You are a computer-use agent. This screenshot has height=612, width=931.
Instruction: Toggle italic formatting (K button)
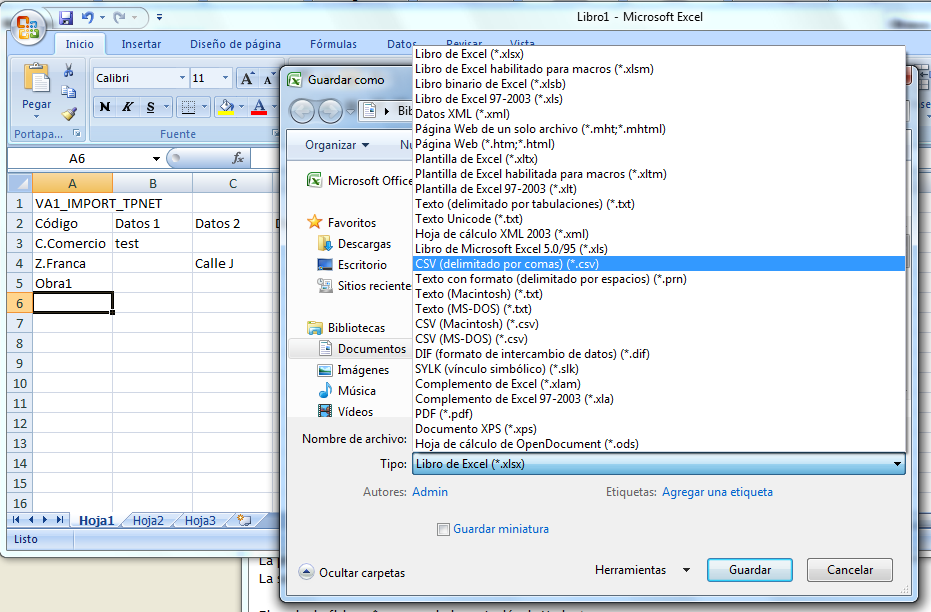tap(127, 107)
